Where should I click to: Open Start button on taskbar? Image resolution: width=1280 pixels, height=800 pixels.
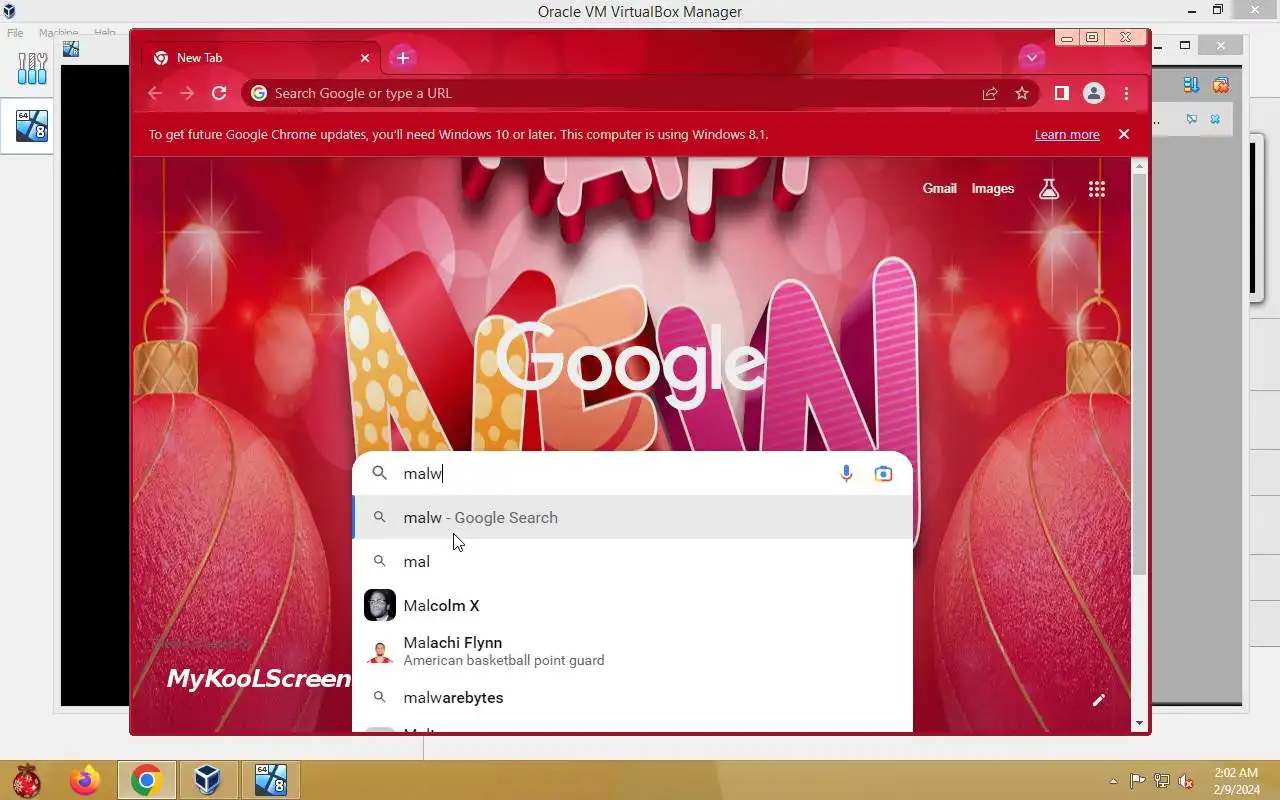tap(27, 780)
